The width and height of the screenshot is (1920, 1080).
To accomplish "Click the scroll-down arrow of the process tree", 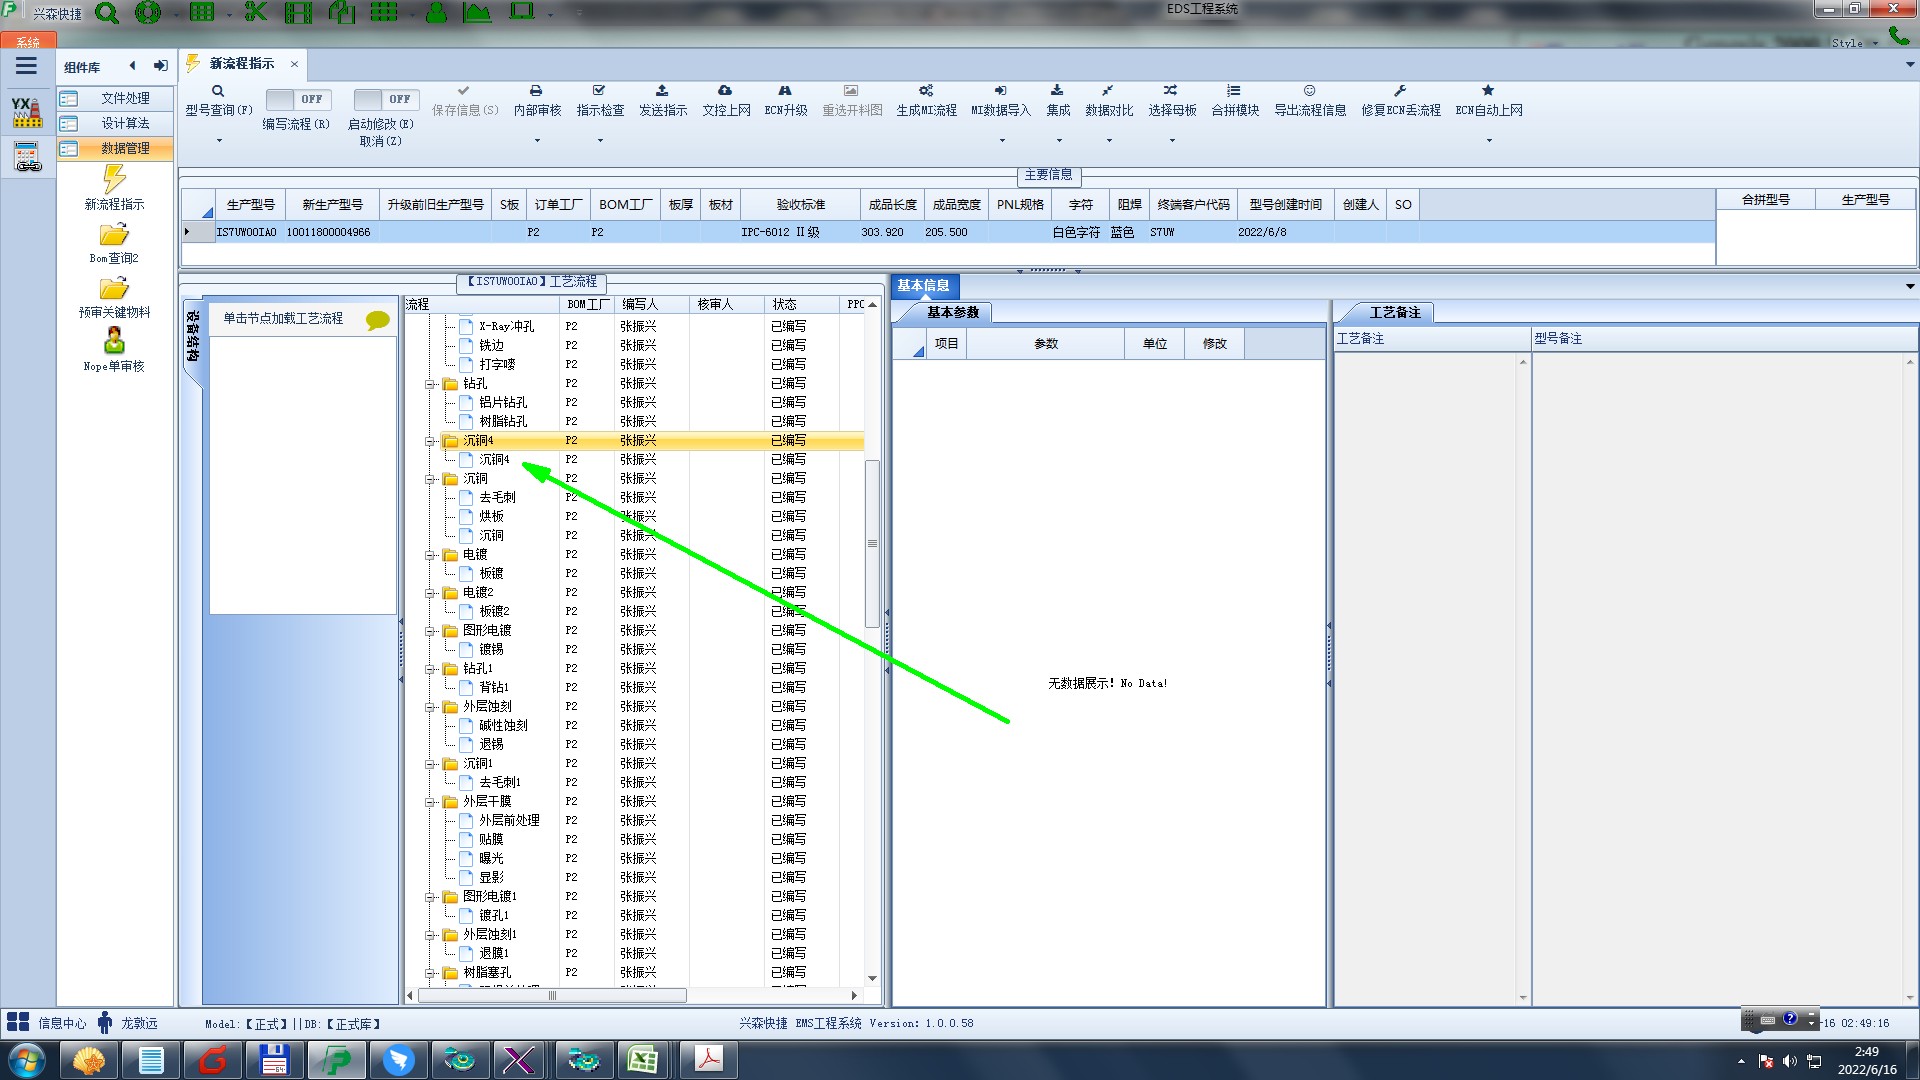I will [x=872, y=979].
